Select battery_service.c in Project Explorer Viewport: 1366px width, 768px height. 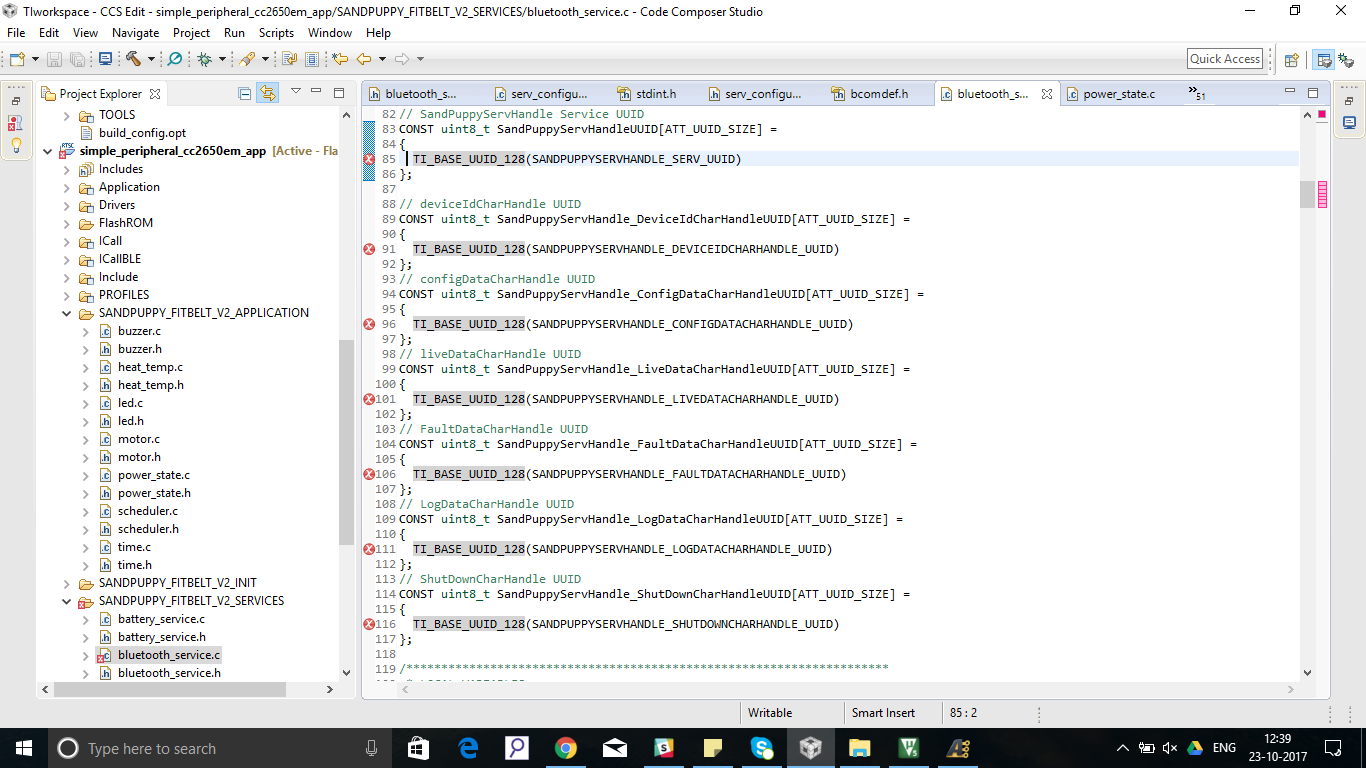pyautogui.click(x=161, y=619)
